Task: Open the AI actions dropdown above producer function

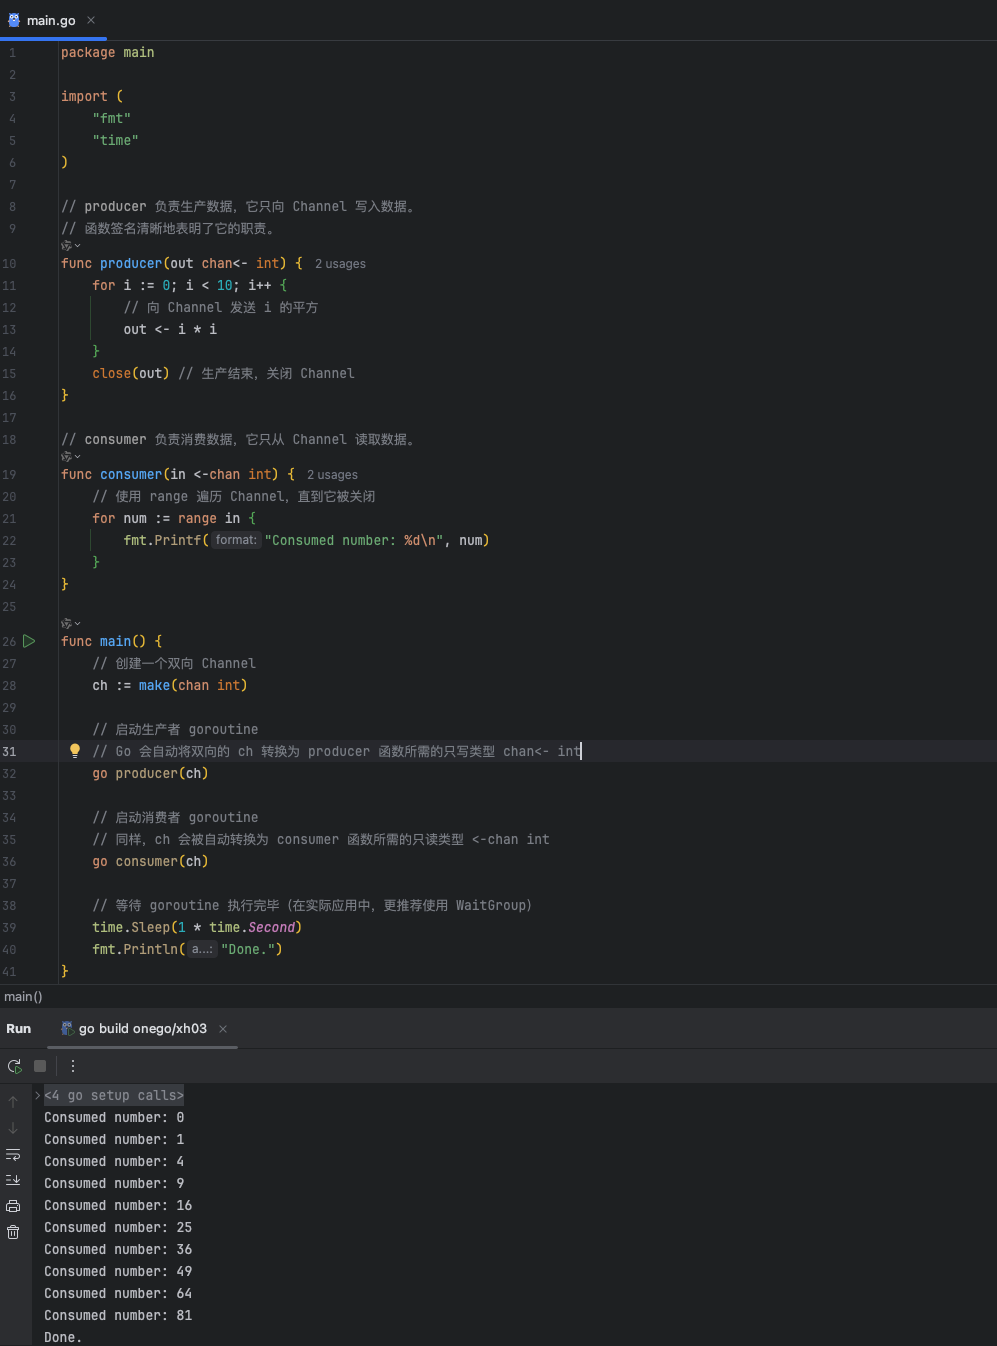Action: (x=71, y=245)
